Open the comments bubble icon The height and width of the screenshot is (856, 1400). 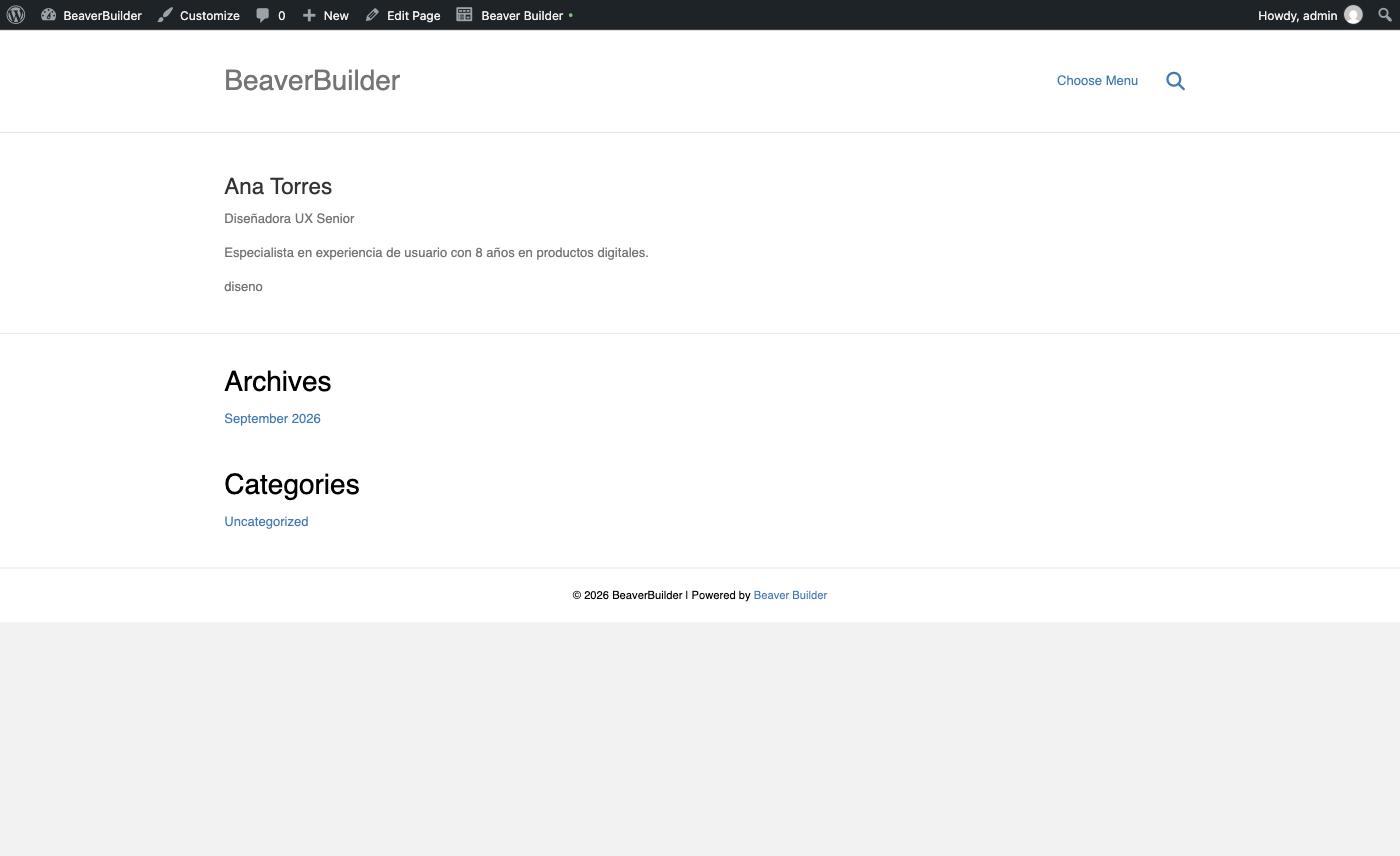263,15
